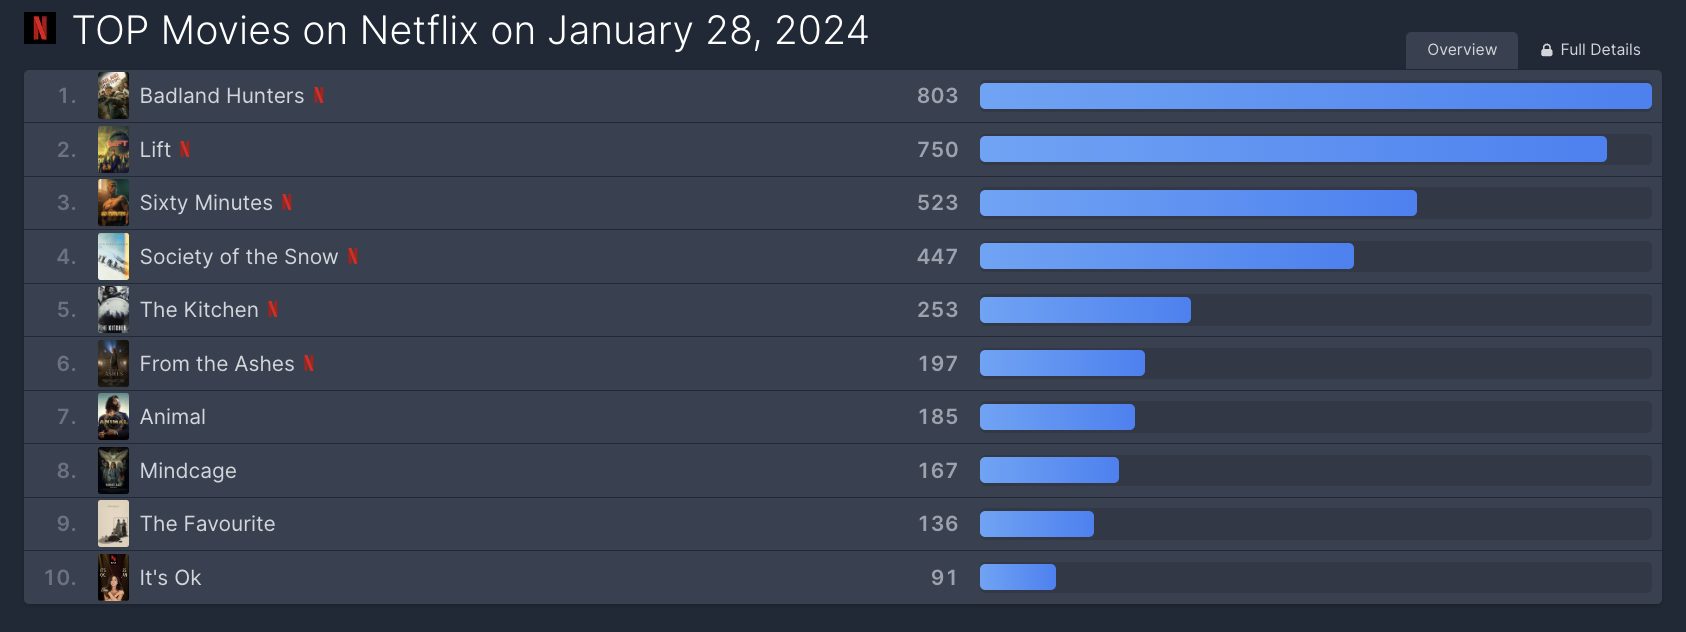The height and width of the screenshot is (632, 1686).
Task: Open The Favourite movie link
Action: [x=207, y=523]
